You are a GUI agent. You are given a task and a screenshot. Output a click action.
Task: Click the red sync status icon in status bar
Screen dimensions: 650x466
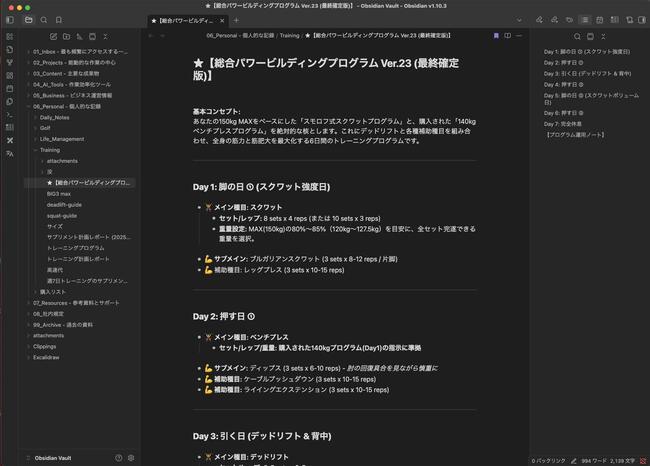click(643, 461)
